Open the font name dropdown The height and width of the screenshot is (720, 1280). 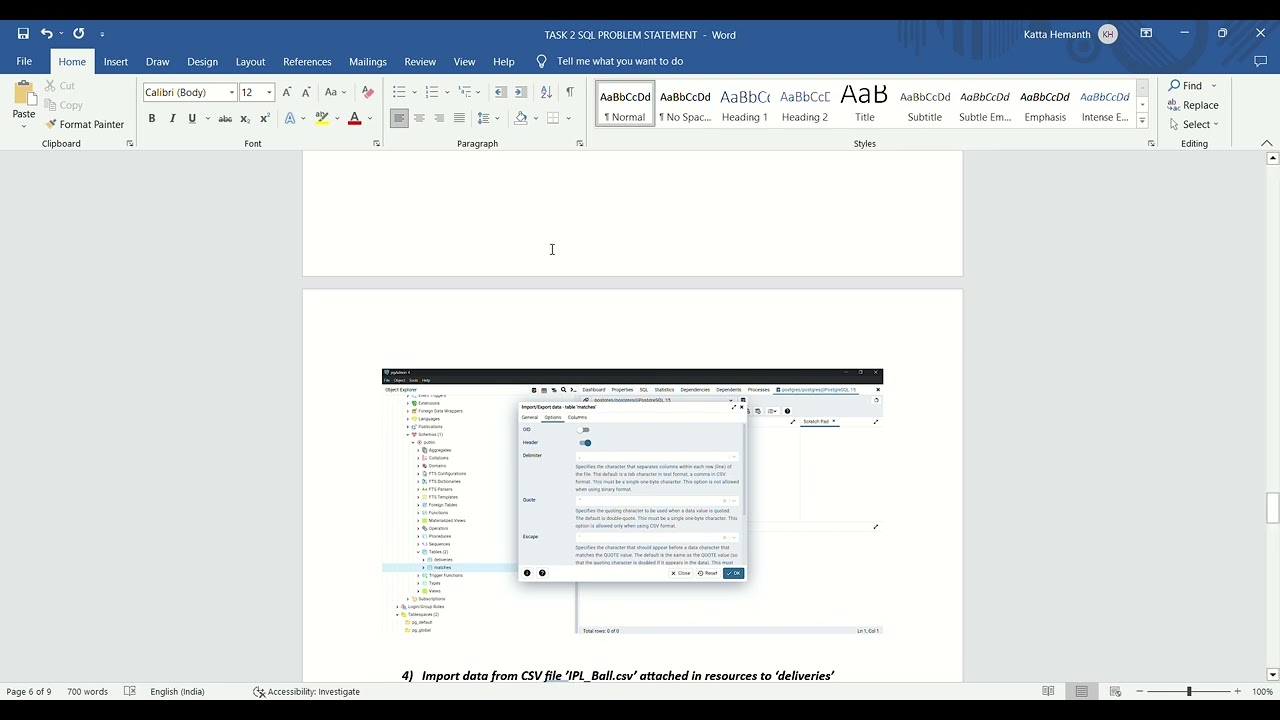[232, 92]
